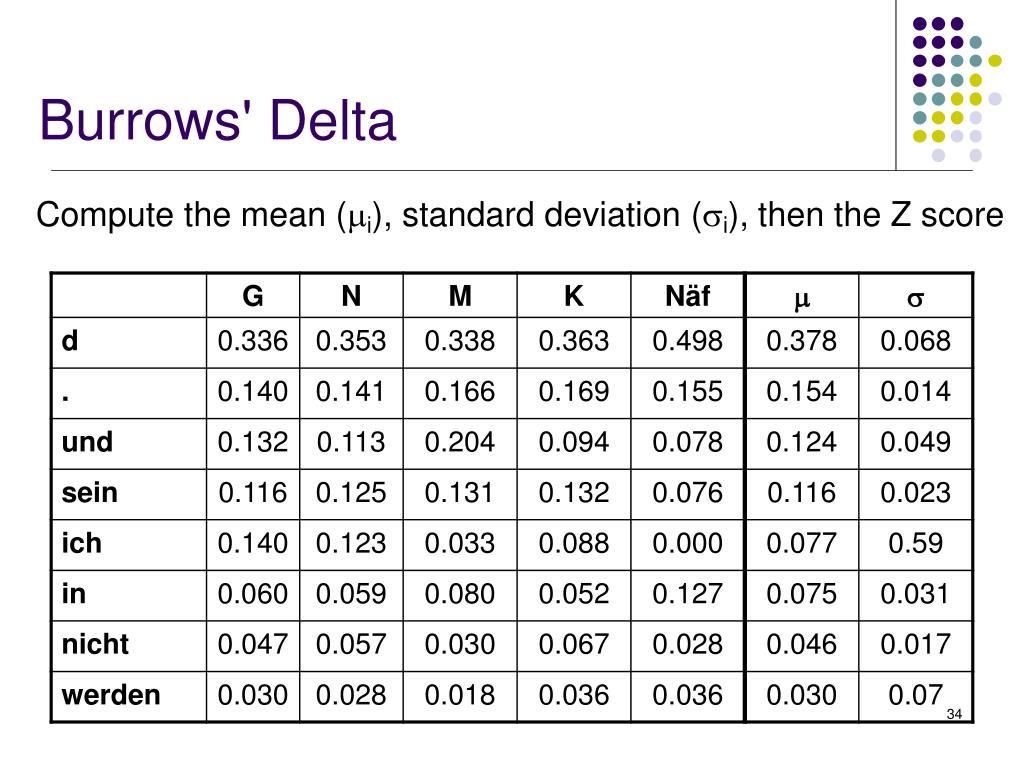
Task: Click the μ column header symbol
Action: pyautogui.click(x=802, y=299)
